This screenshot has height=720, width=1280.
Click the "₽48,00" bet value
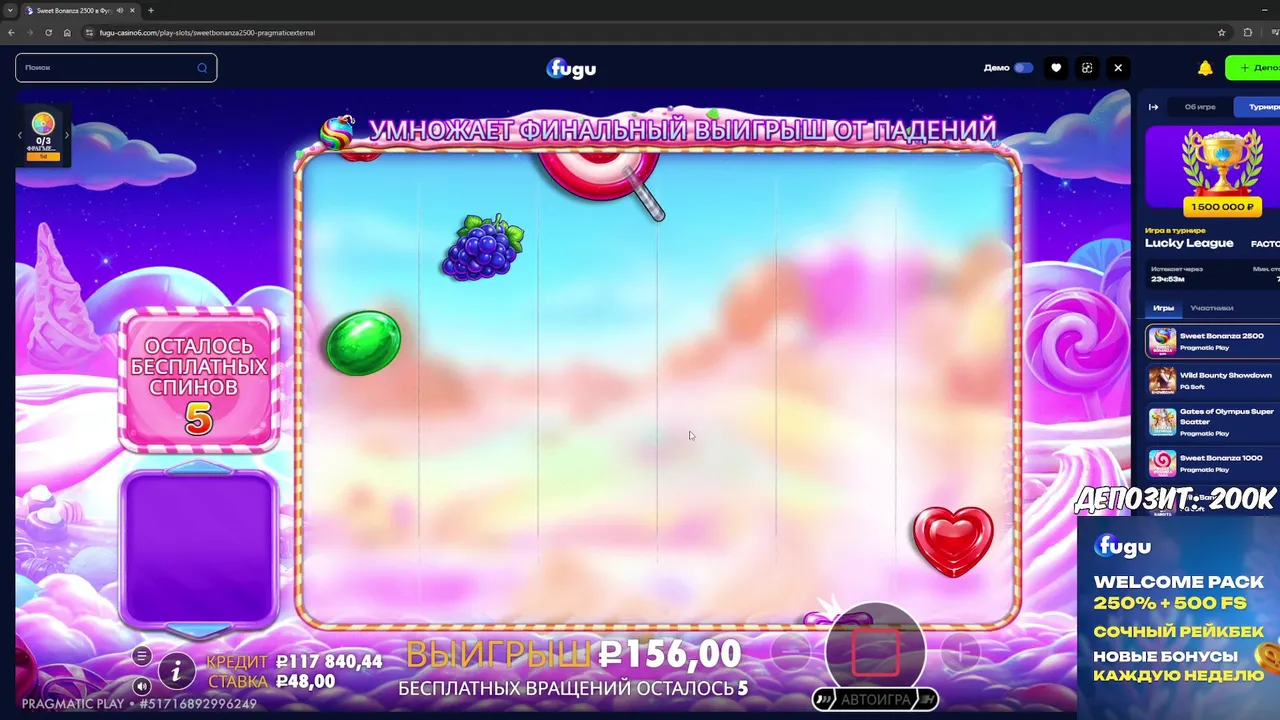pos(306,682)
